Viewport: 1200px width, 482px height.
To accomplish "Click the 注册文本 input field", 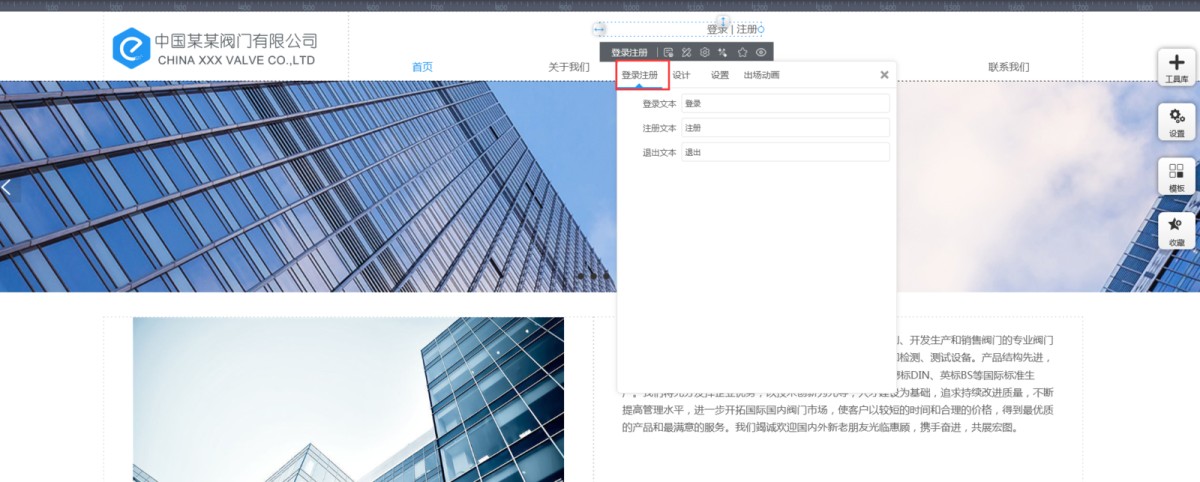I will click(x=785, y=128).
